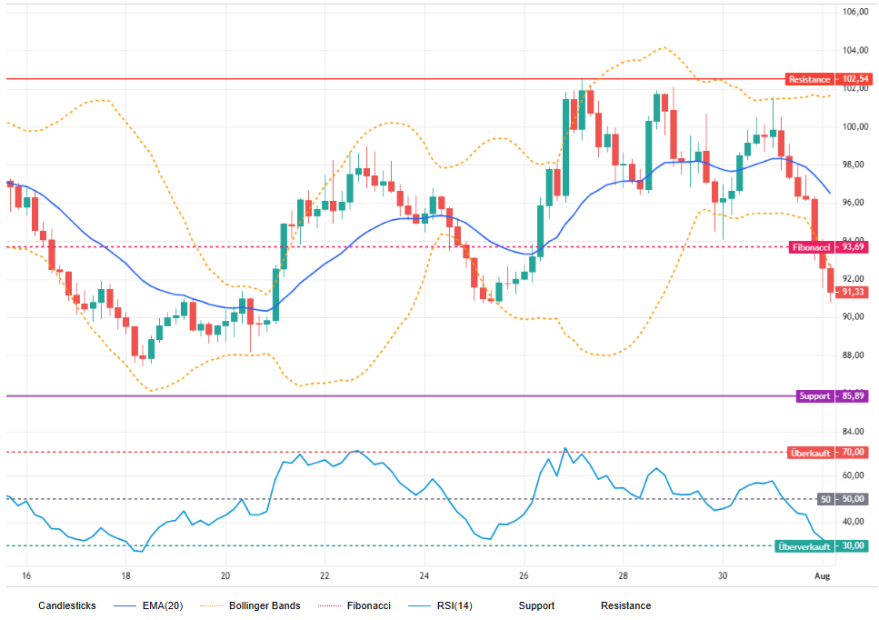
Task: Click the Support 85,89 level label
Action: [x=832, y=396]
